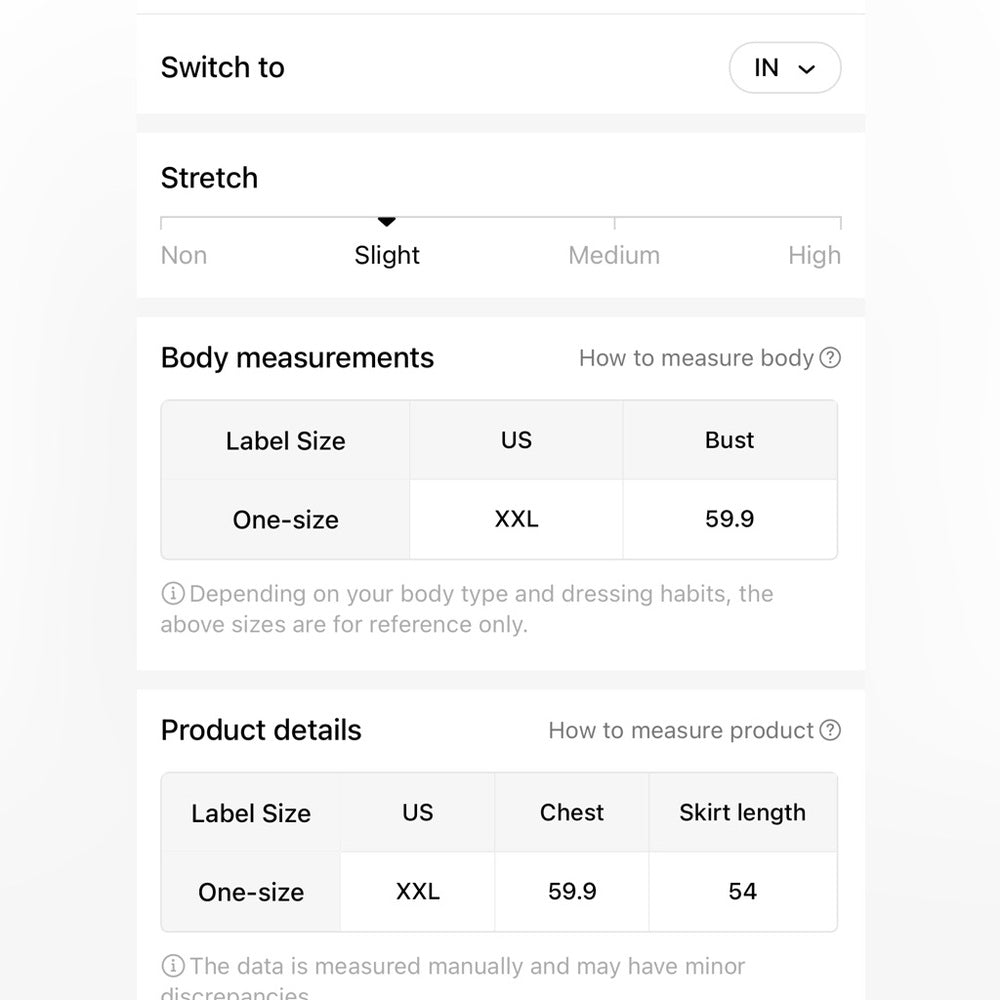This screenshot has height=1000, width=1000.
Task: Click the XXL cell in Product details
Action: 417,891
